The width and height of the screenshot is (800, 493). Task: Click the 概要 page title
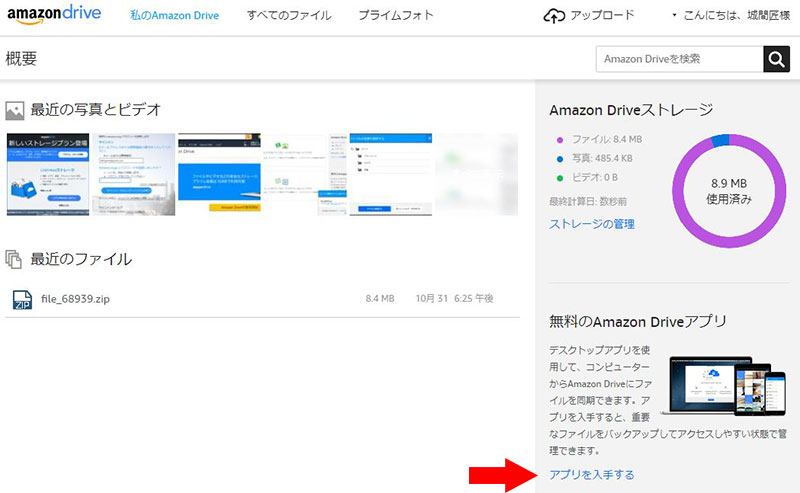pyautogui.click(x=21, y=59)
